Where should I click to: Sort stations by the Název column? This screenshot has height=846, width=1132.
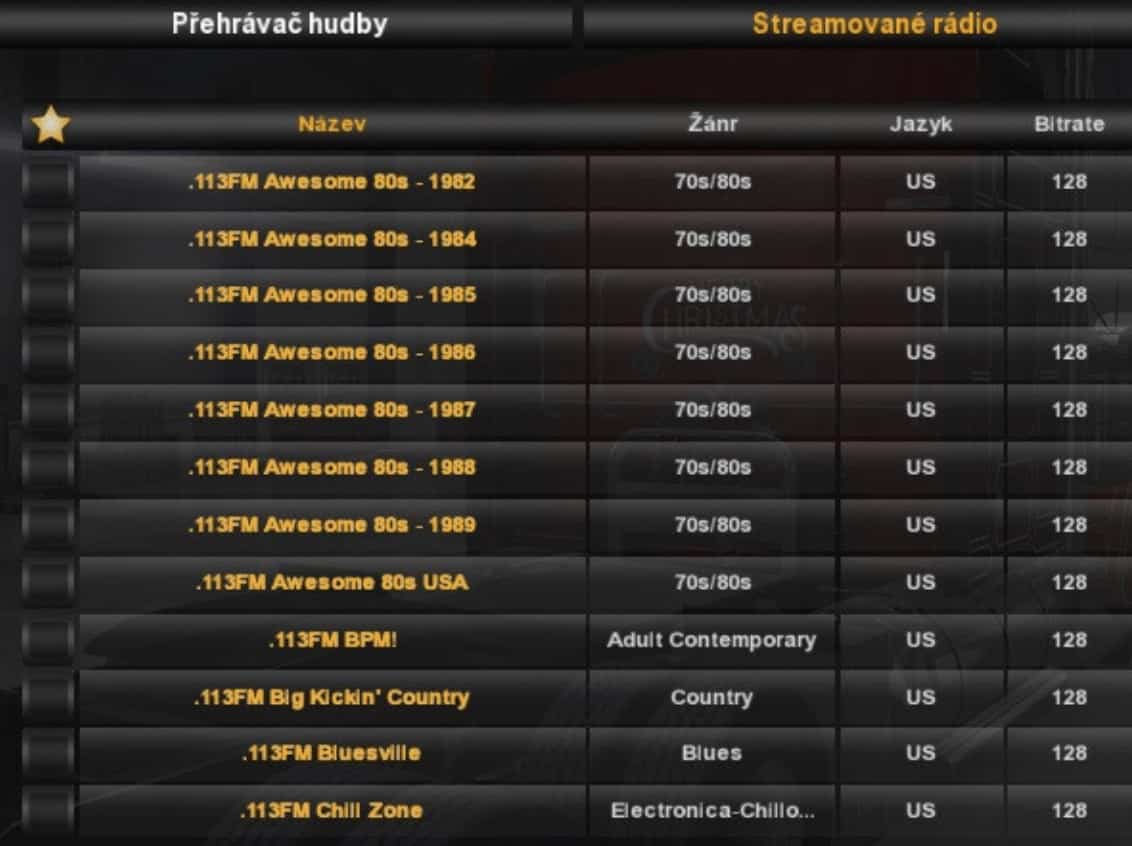coord(332,125)
